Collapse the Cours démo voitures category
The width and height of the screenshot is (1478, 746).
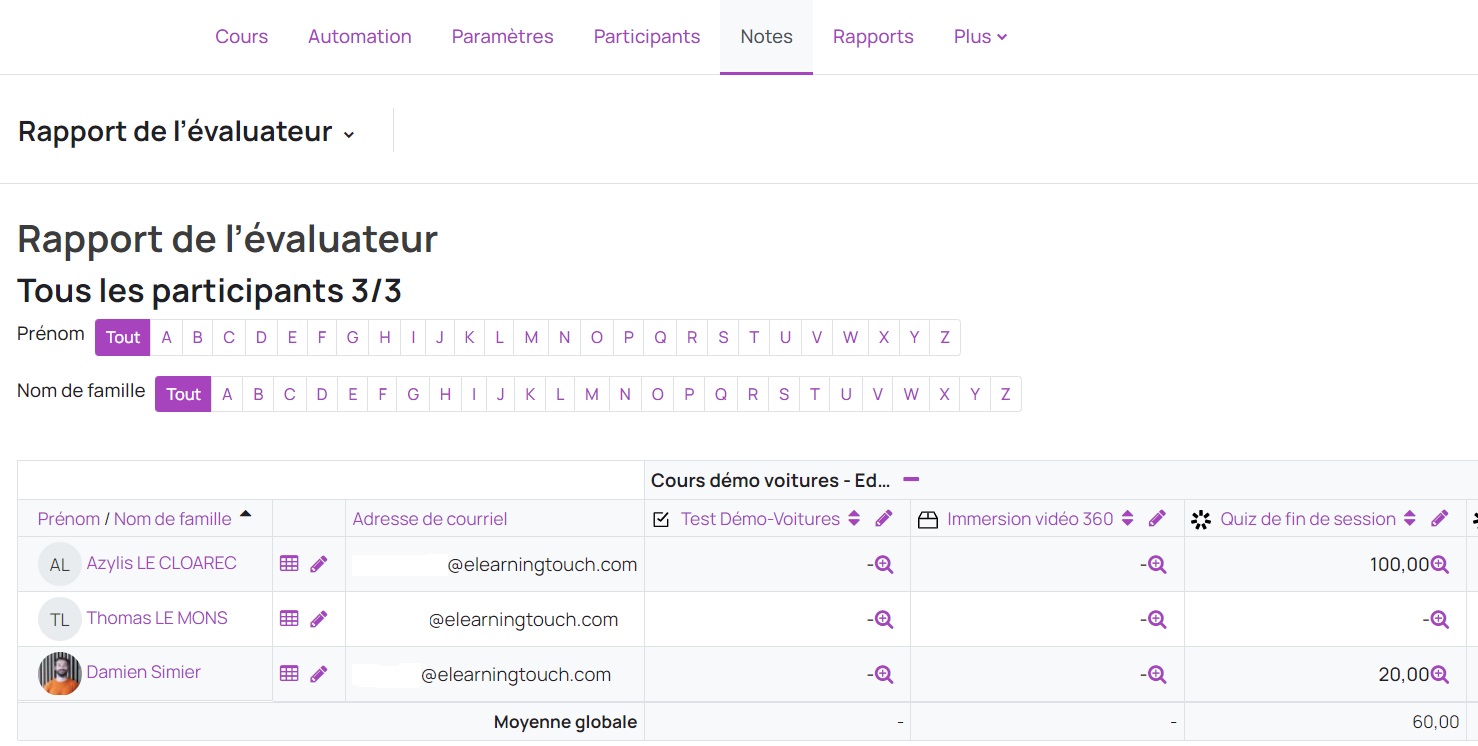911,480
